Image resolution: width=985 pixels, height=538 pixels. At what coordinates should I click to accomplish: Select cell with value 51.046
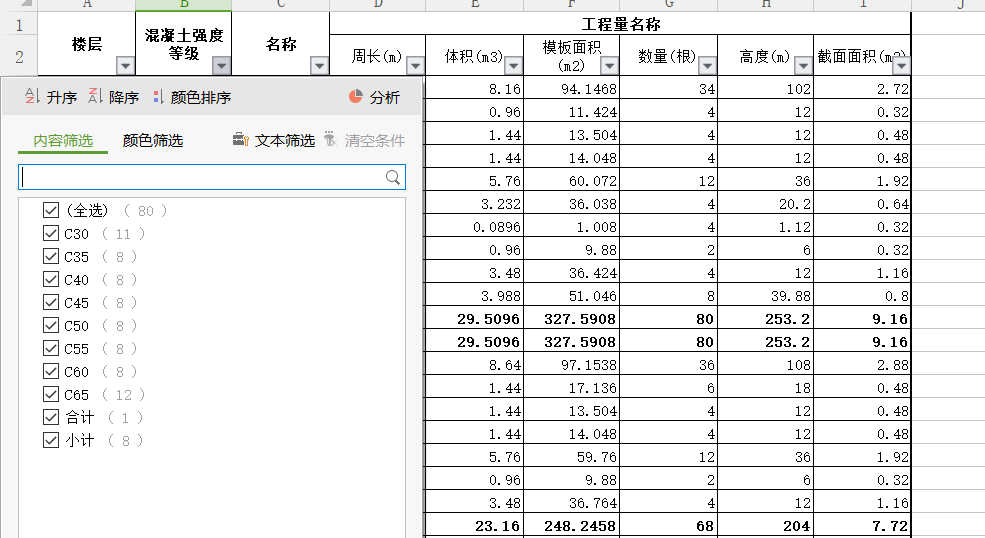click(x=572, y=296)
